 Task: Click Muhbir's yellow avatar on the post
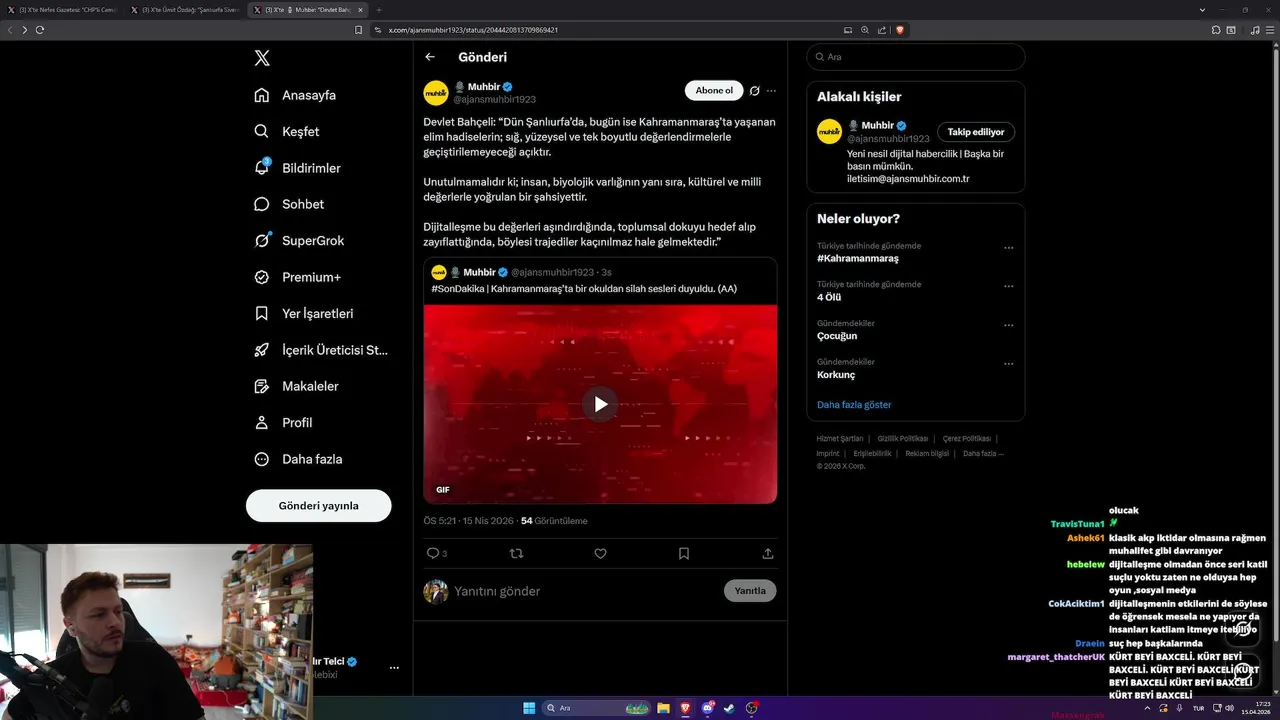point(436,93)
